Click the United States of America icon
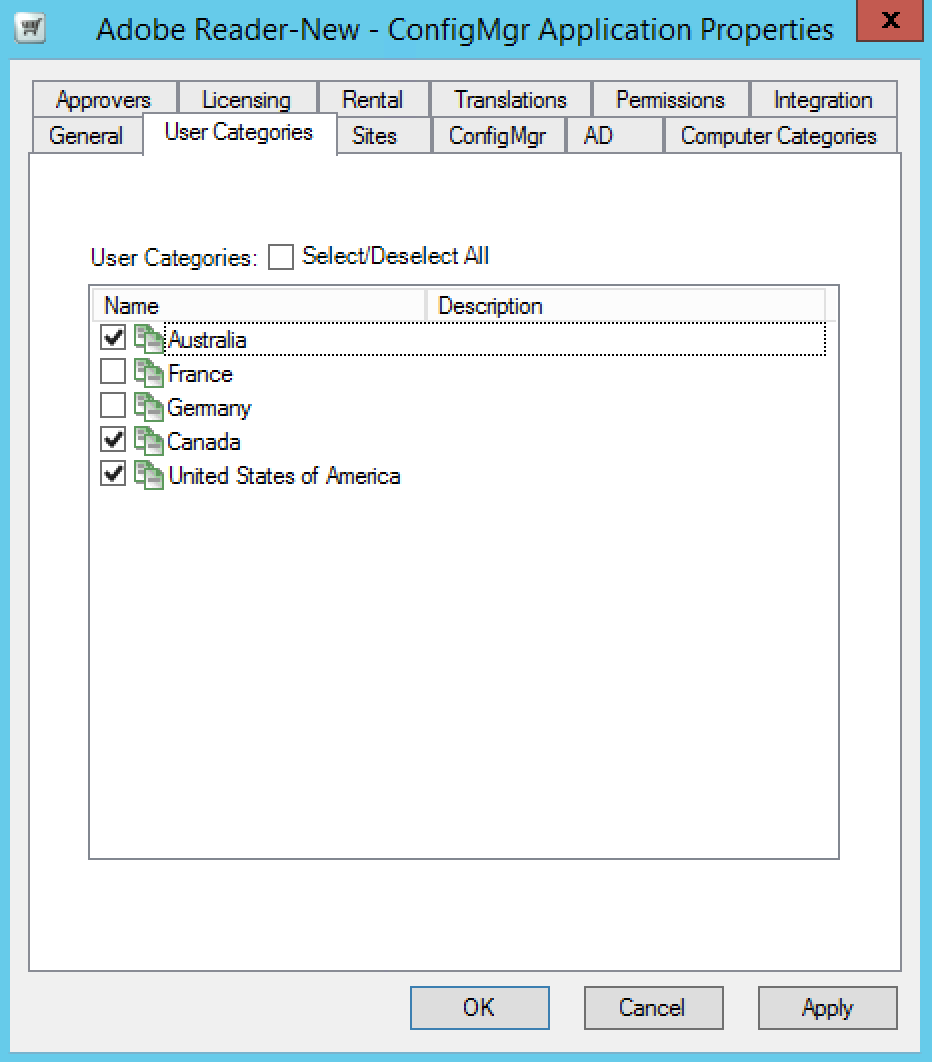 148,476
